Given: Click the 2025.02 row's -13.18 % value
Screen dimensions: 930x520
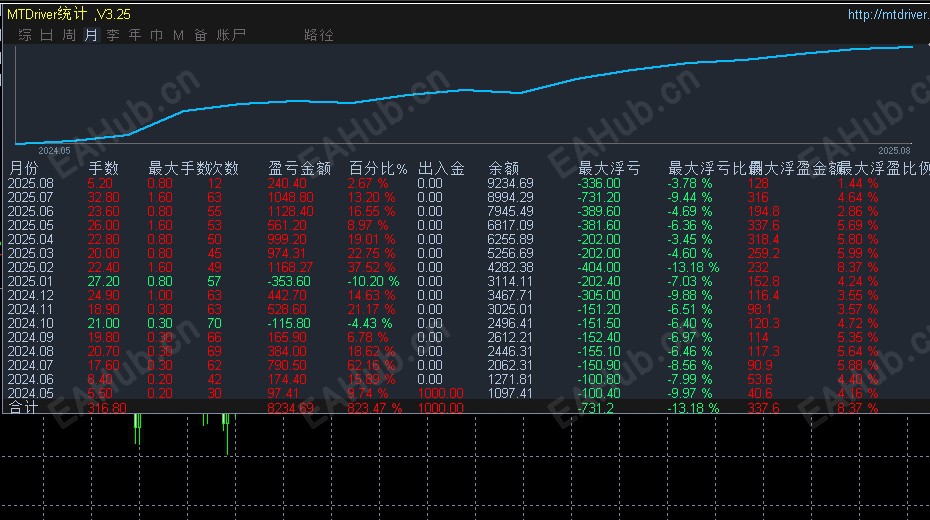Looking at the screenshot, I should pyautogui.click(x=693, y=267).
